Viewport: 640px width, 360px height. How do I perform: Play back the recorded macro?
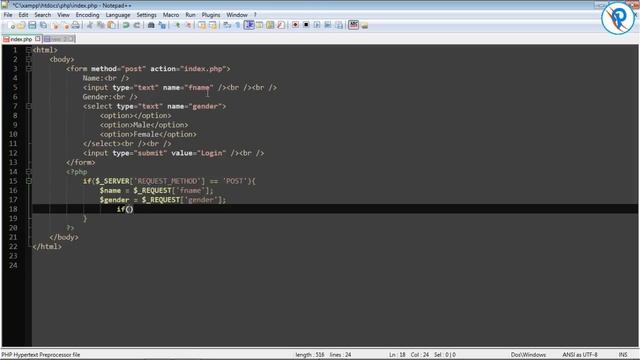click(317, 25)
